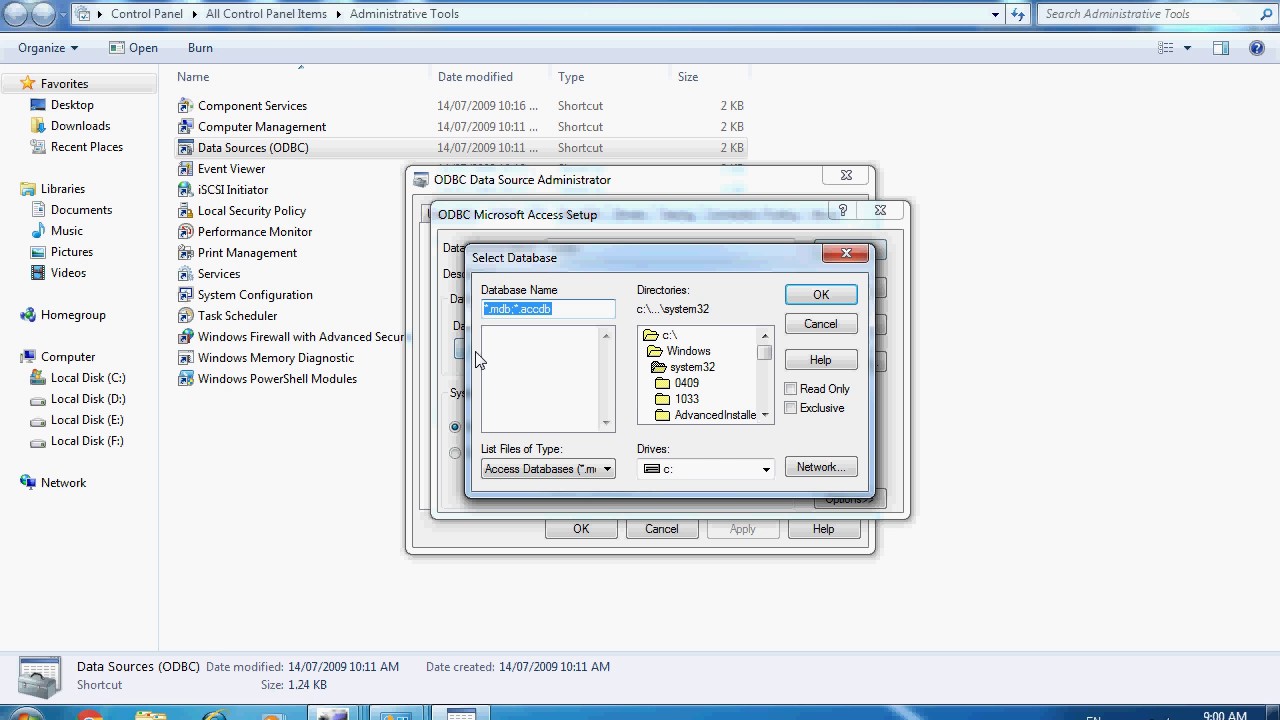Select the Windows PowerShell Modules icon
This screenshot has width=1280, height=720.
[185, 378]
